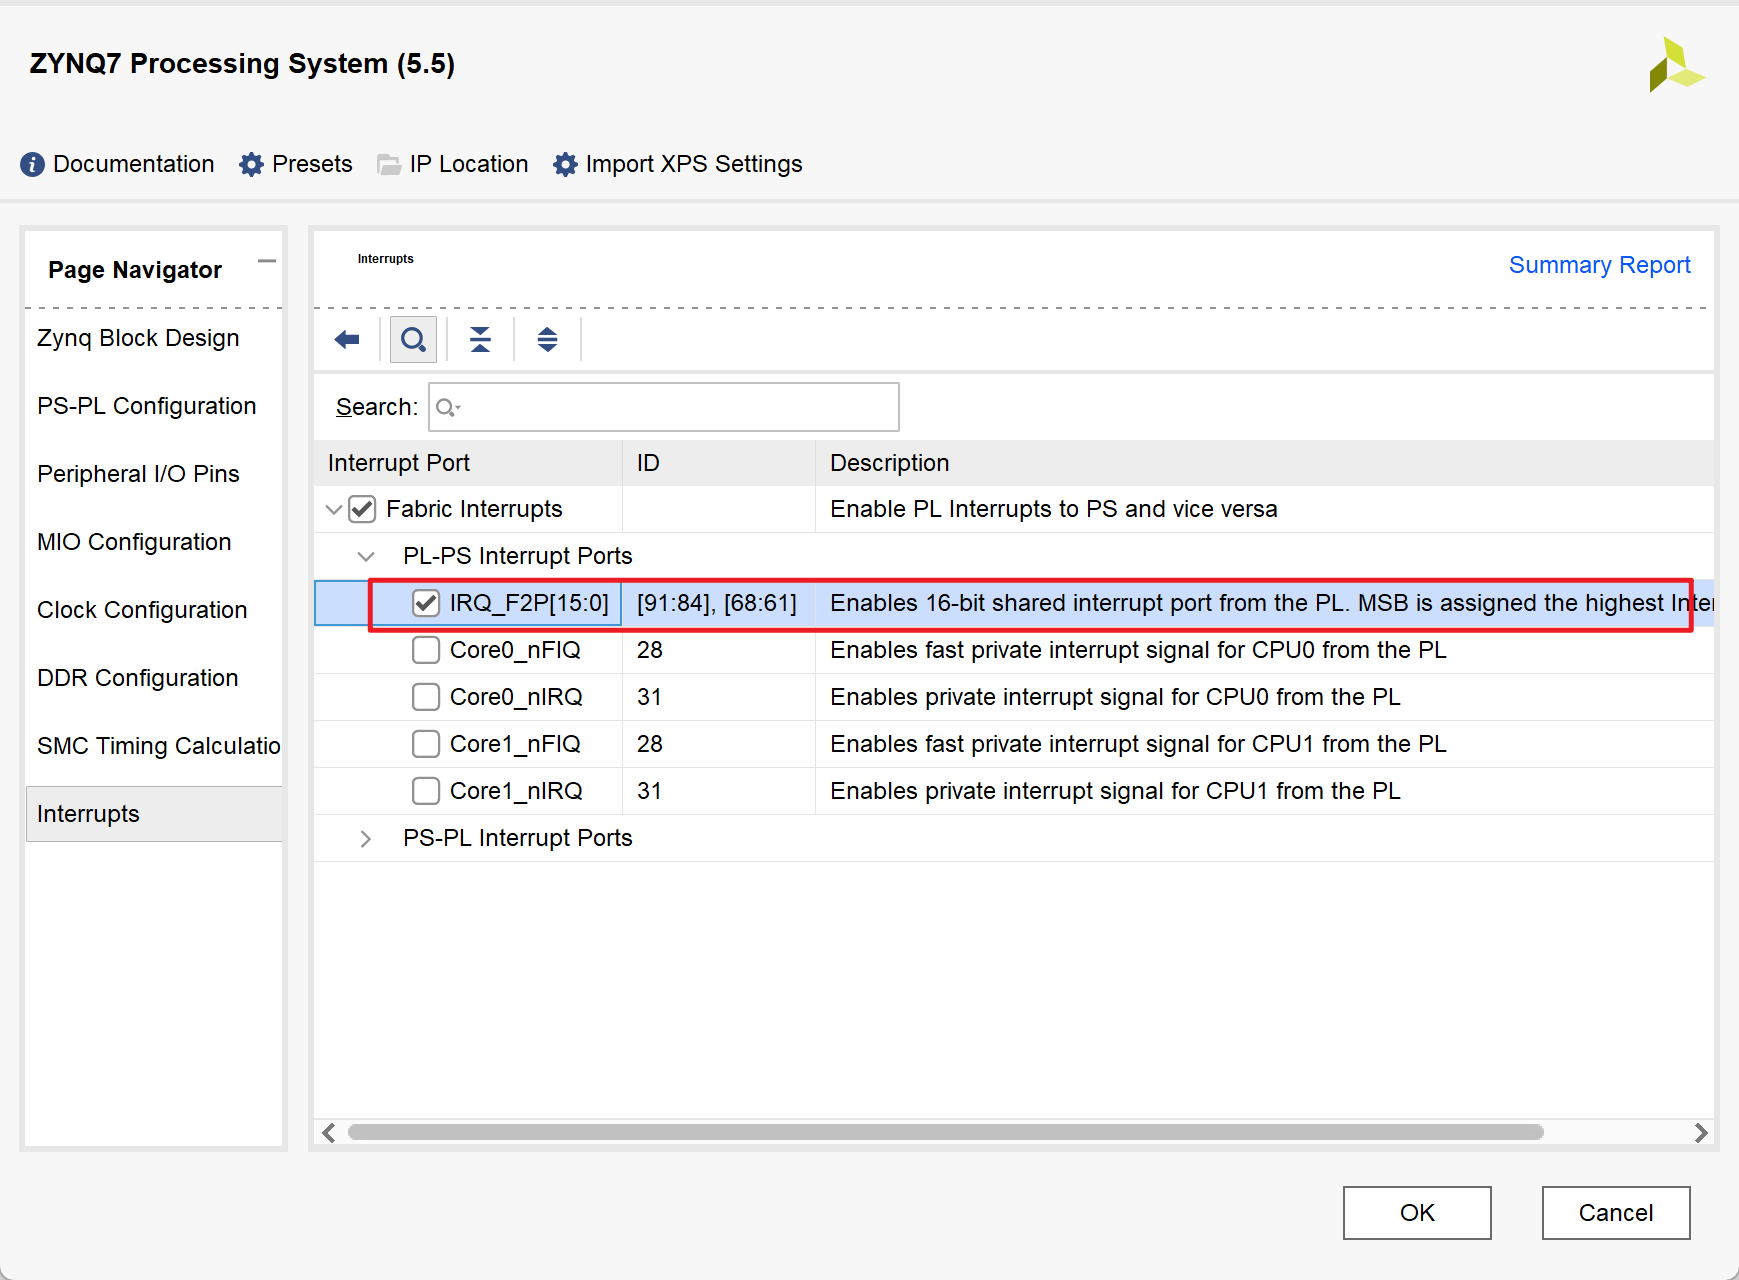Click the Expand All toolbar icon
The height and width of the screenshot is (1280, 1739).
(547, 340)
